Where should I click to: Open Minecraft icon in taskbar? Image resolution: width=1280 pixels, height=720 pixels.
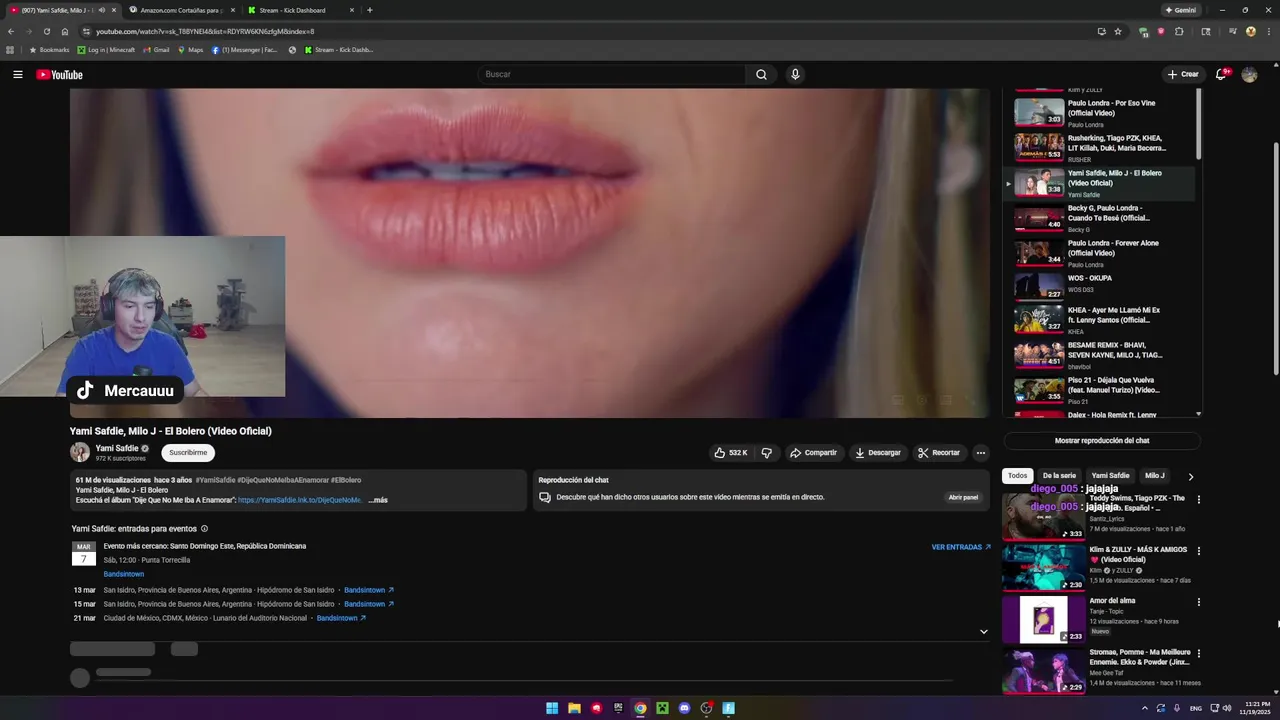pos(662,708)
